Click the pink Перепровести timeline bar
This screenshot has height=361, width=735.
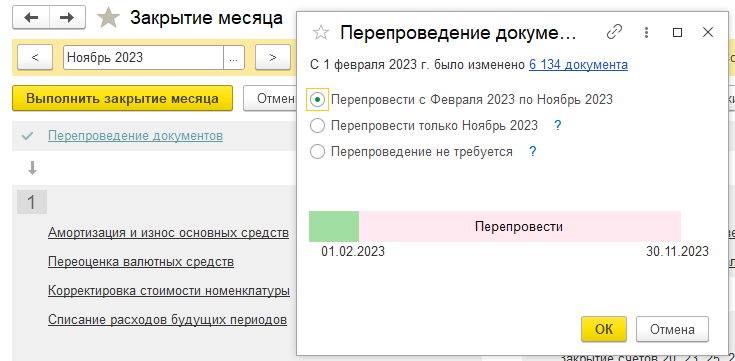coord(519,226)
